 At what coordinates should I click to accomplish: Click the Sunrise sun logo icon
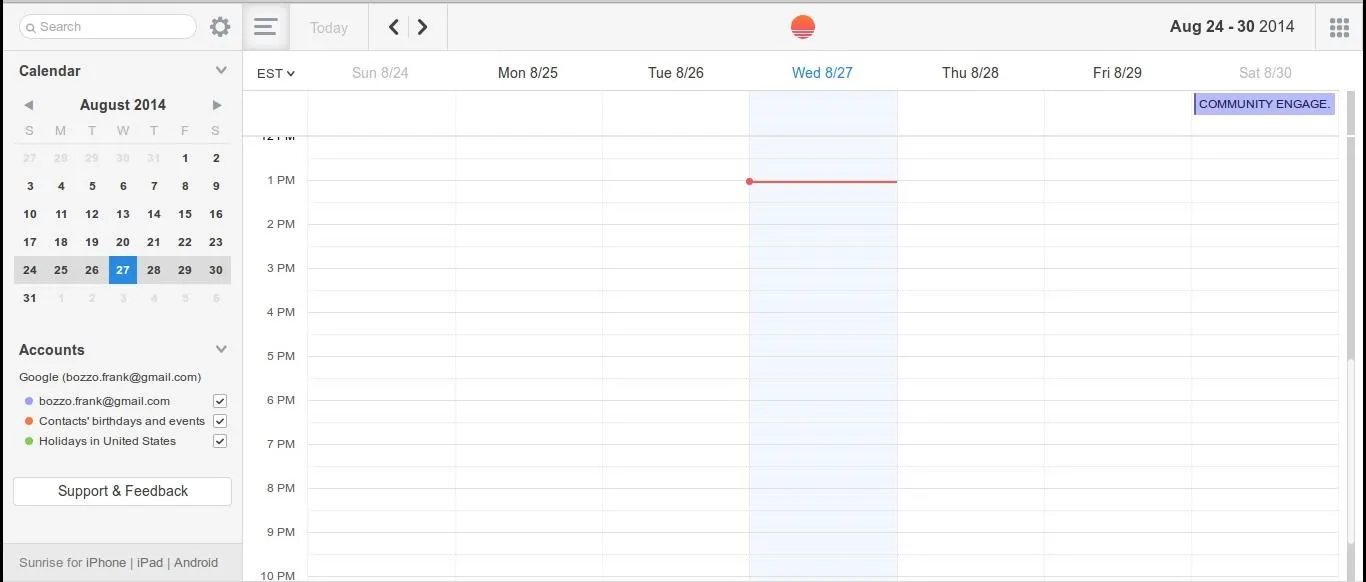click(x=803, y=27)
